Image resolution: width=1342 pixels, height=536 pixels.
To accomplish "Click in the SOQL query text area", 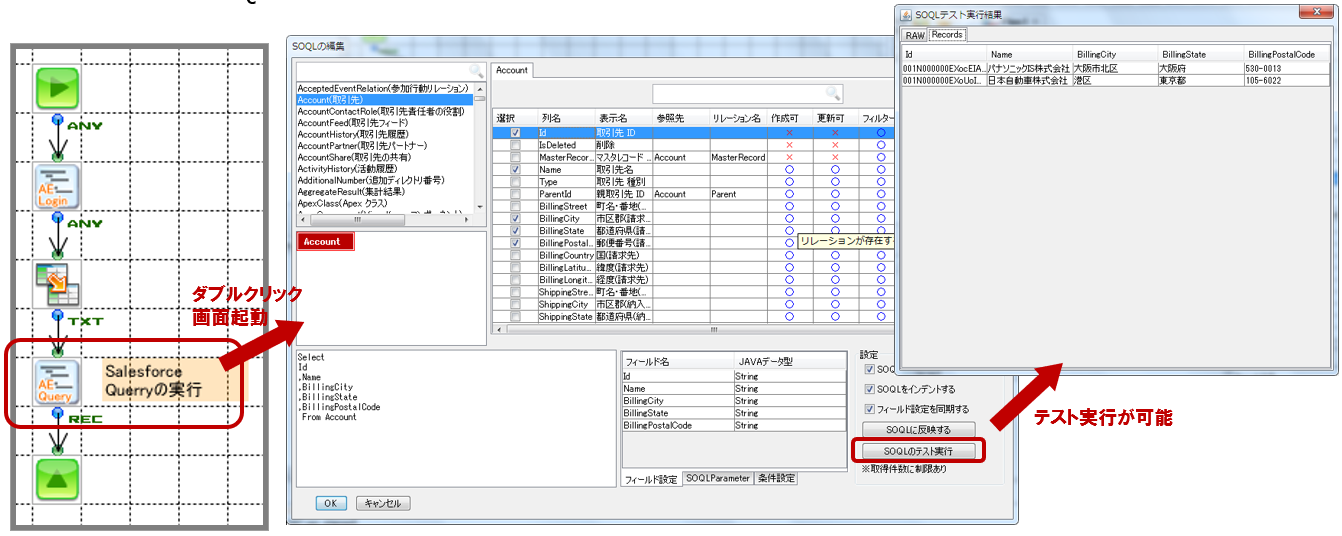I will click(x=455, y=417).
